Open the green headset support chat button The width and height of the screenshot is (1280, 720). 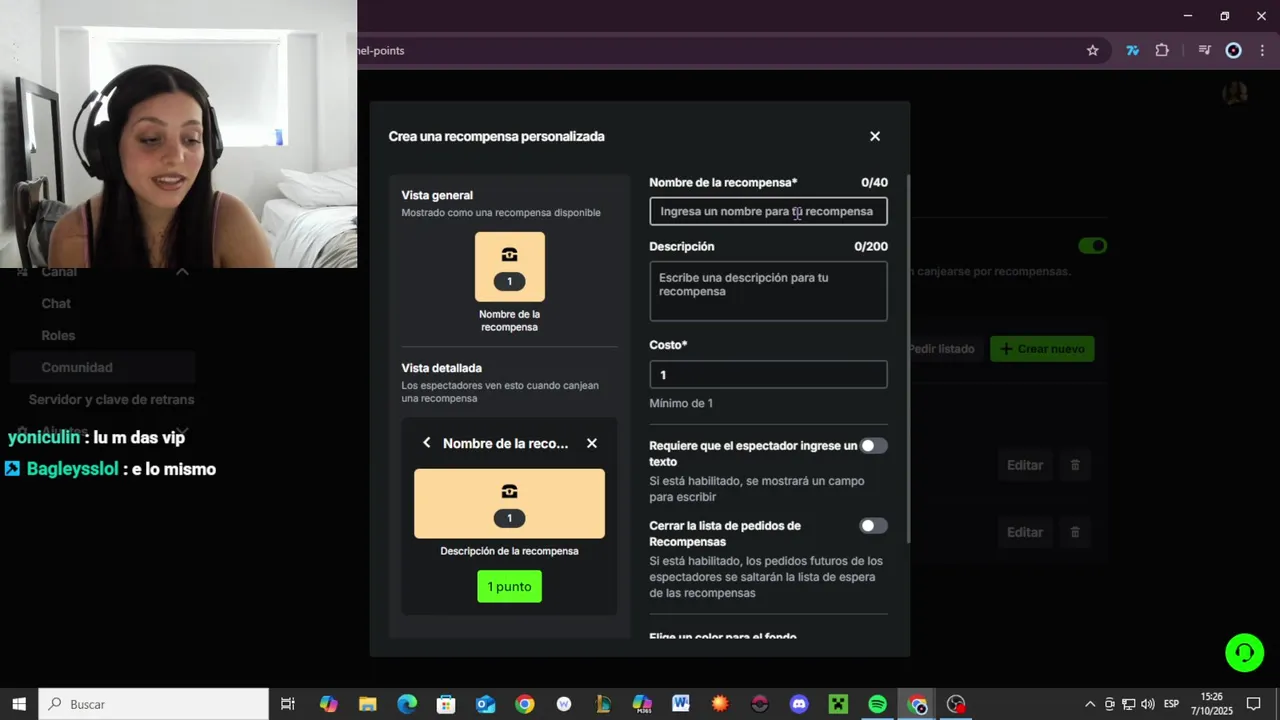[x=1245, y=653]
